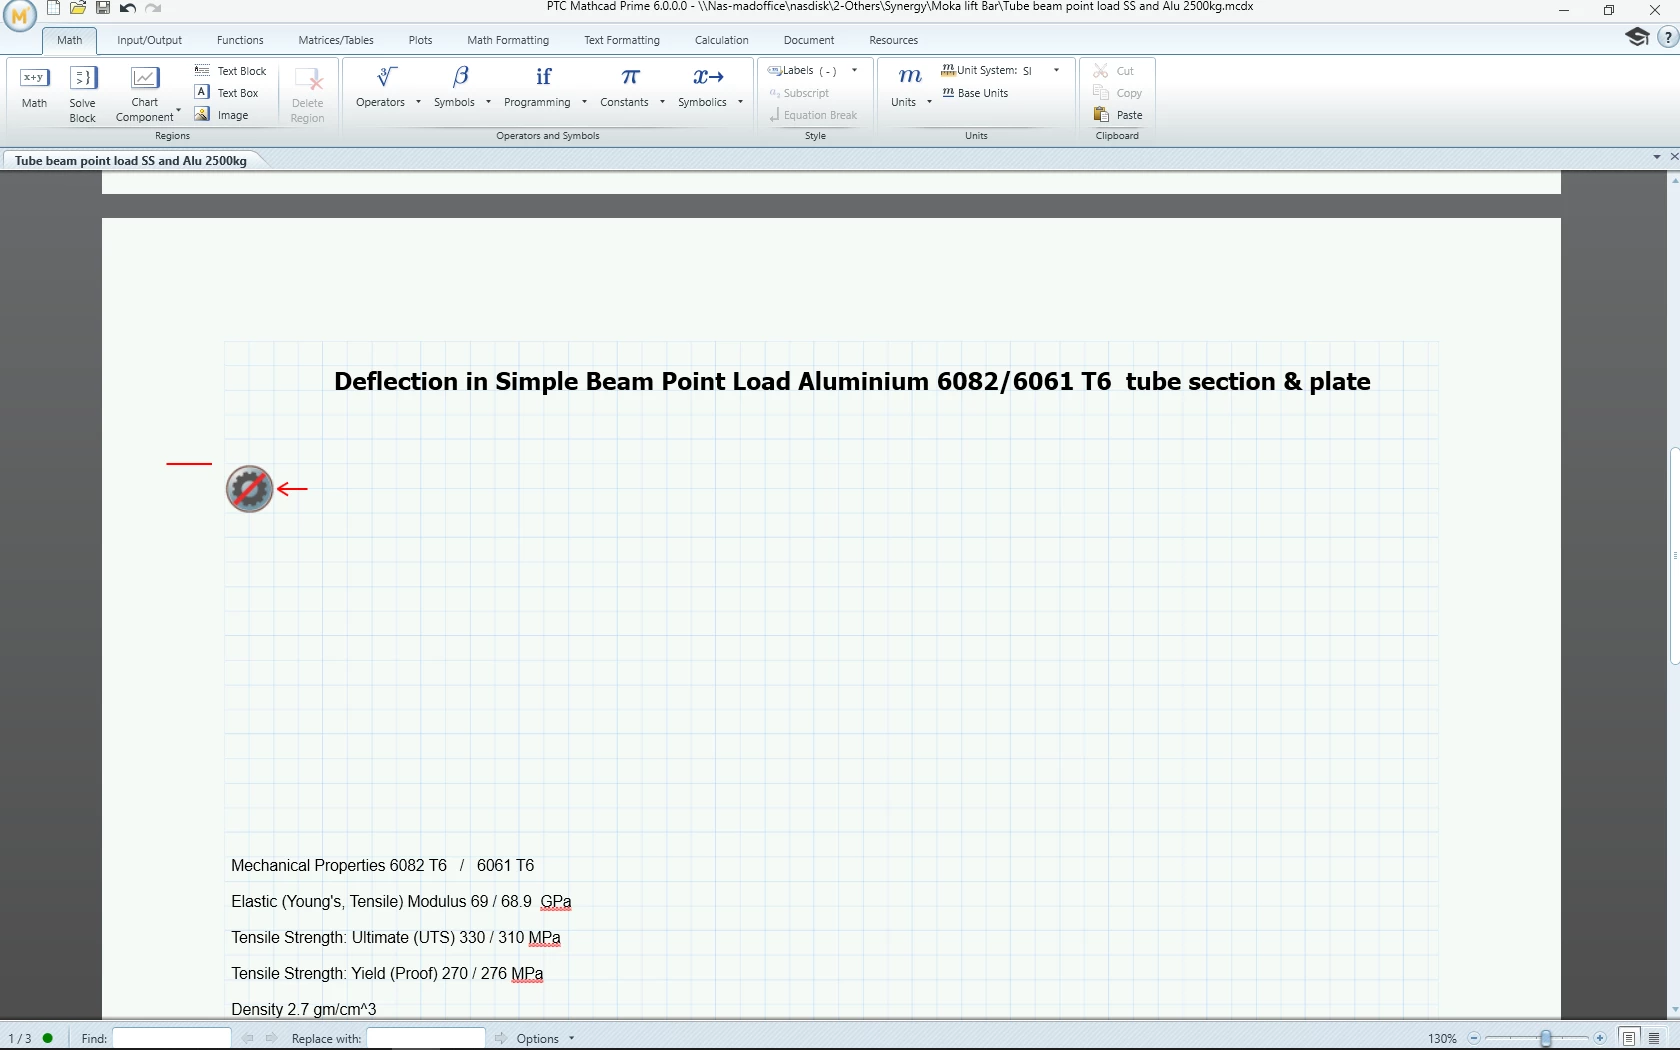Click the green calculation status indicator
Viewport: 1680px width, 1050px height.
point(48,1038)
